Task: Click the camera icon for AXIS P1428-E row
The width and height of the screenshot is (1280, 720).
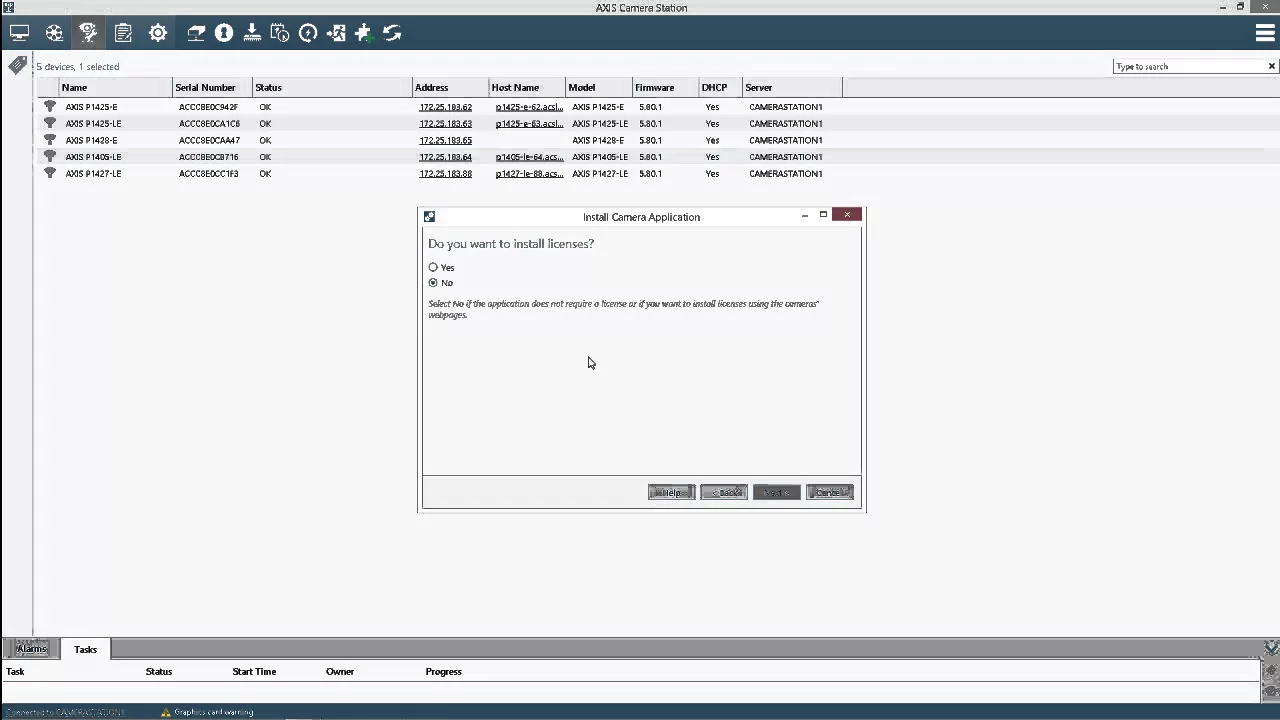Action: coord(50,140)
